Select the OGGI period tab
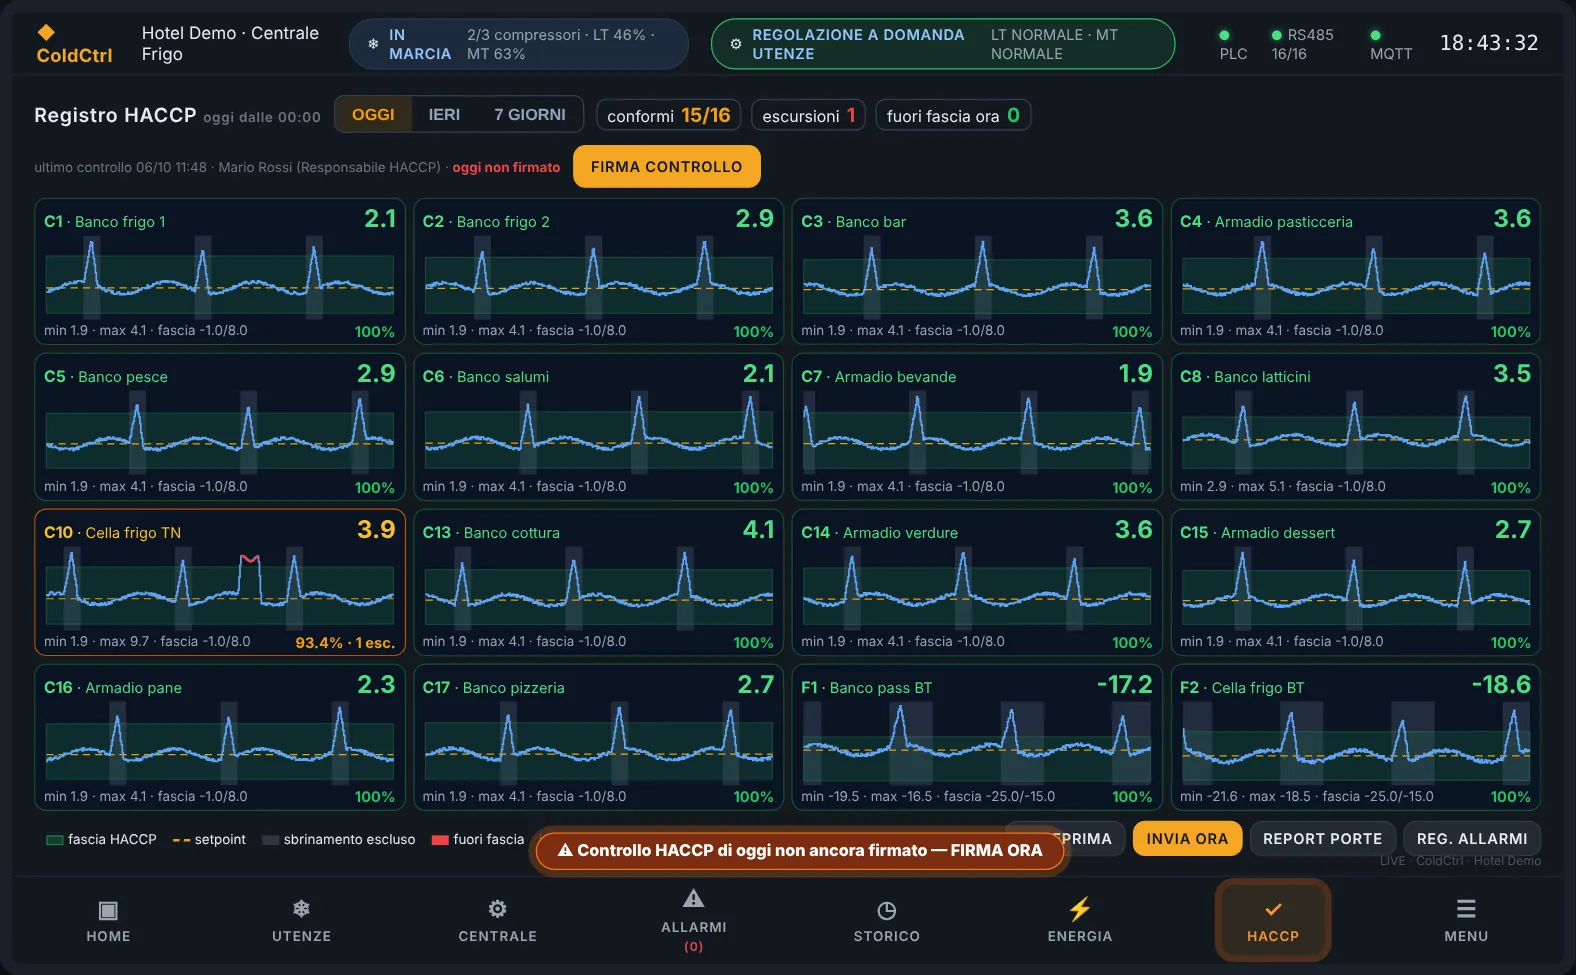Image resolution: width=1576 pixels, height=975 pixels. (373, 115)
